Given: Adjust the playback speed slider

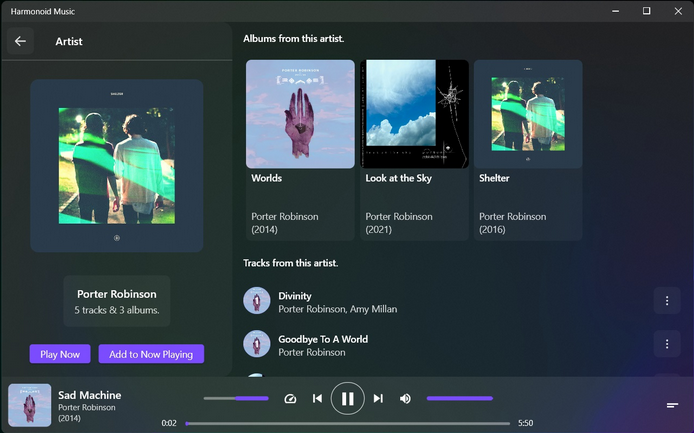Looking at the screenshot, I should pyautogui.click(x=236, y=398).
